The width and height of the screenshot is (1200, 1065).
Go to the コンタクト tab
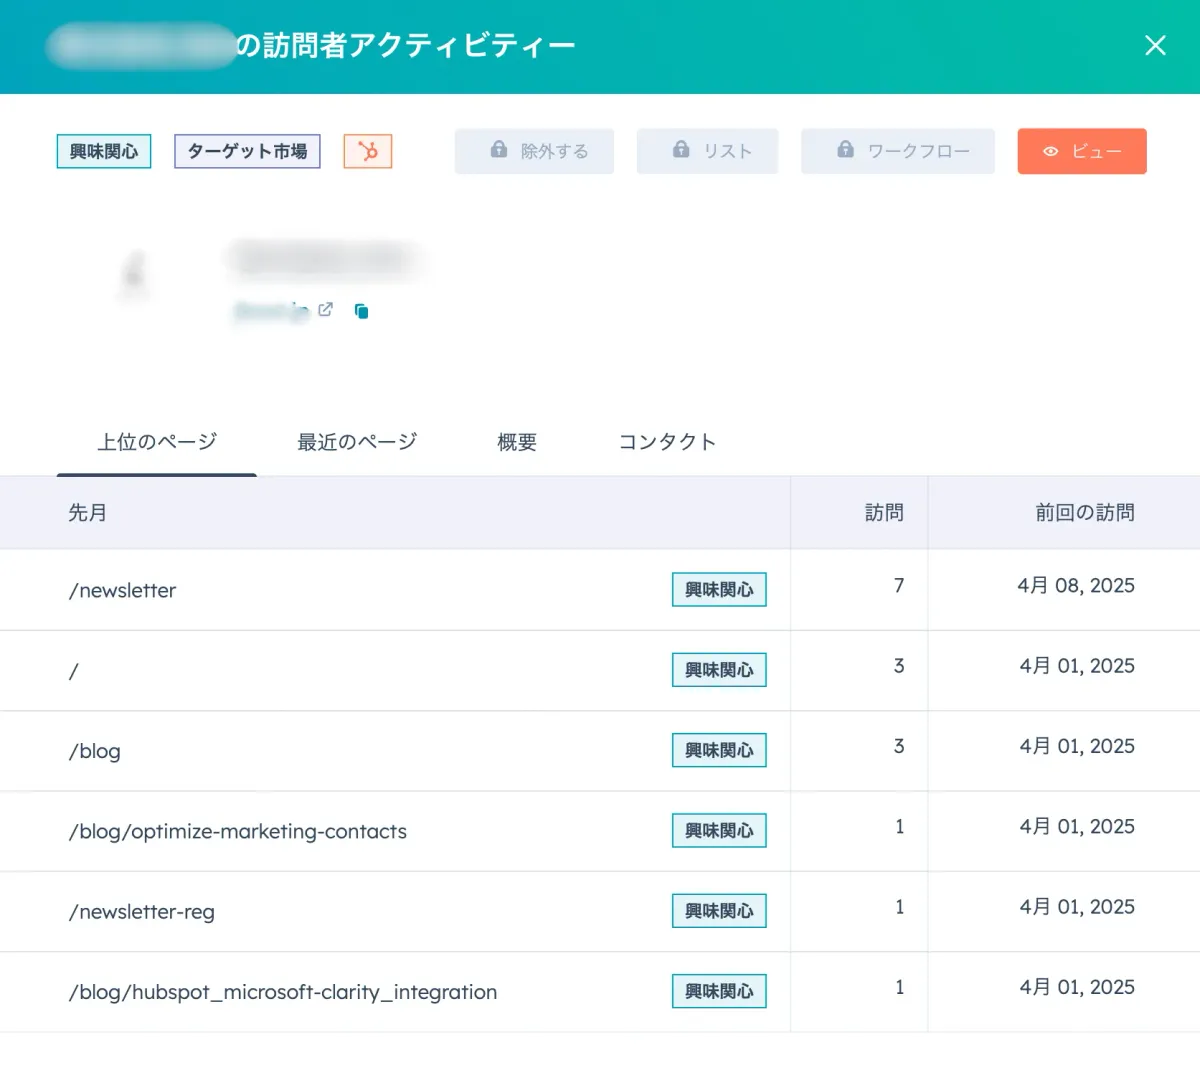click(x=667, y=442)
